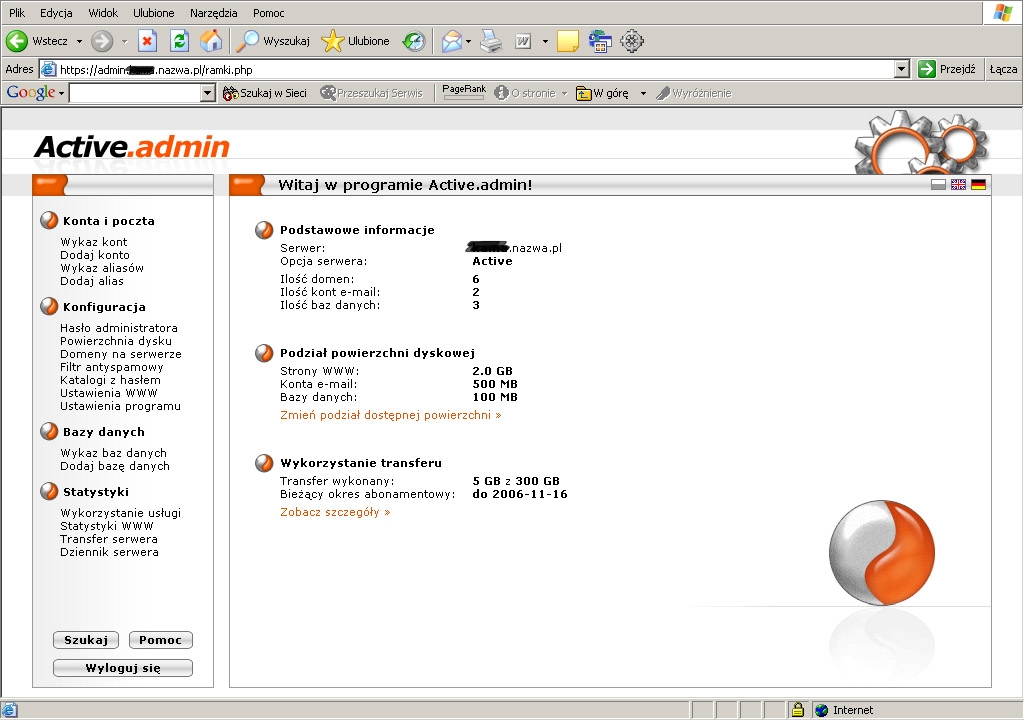Stop page loading with red X icon
Screen dimensions: 1024x721
click(x=148, y=41)
